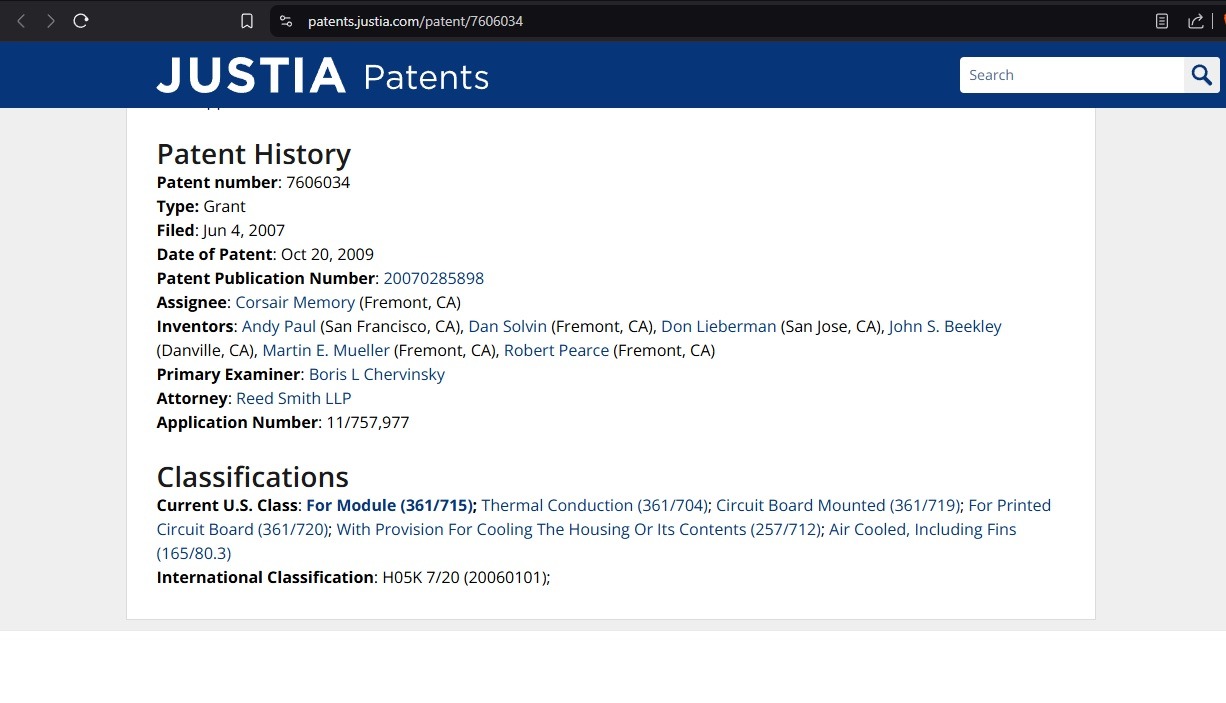Open the Corsair Memory assignee link

pos(295,302)
